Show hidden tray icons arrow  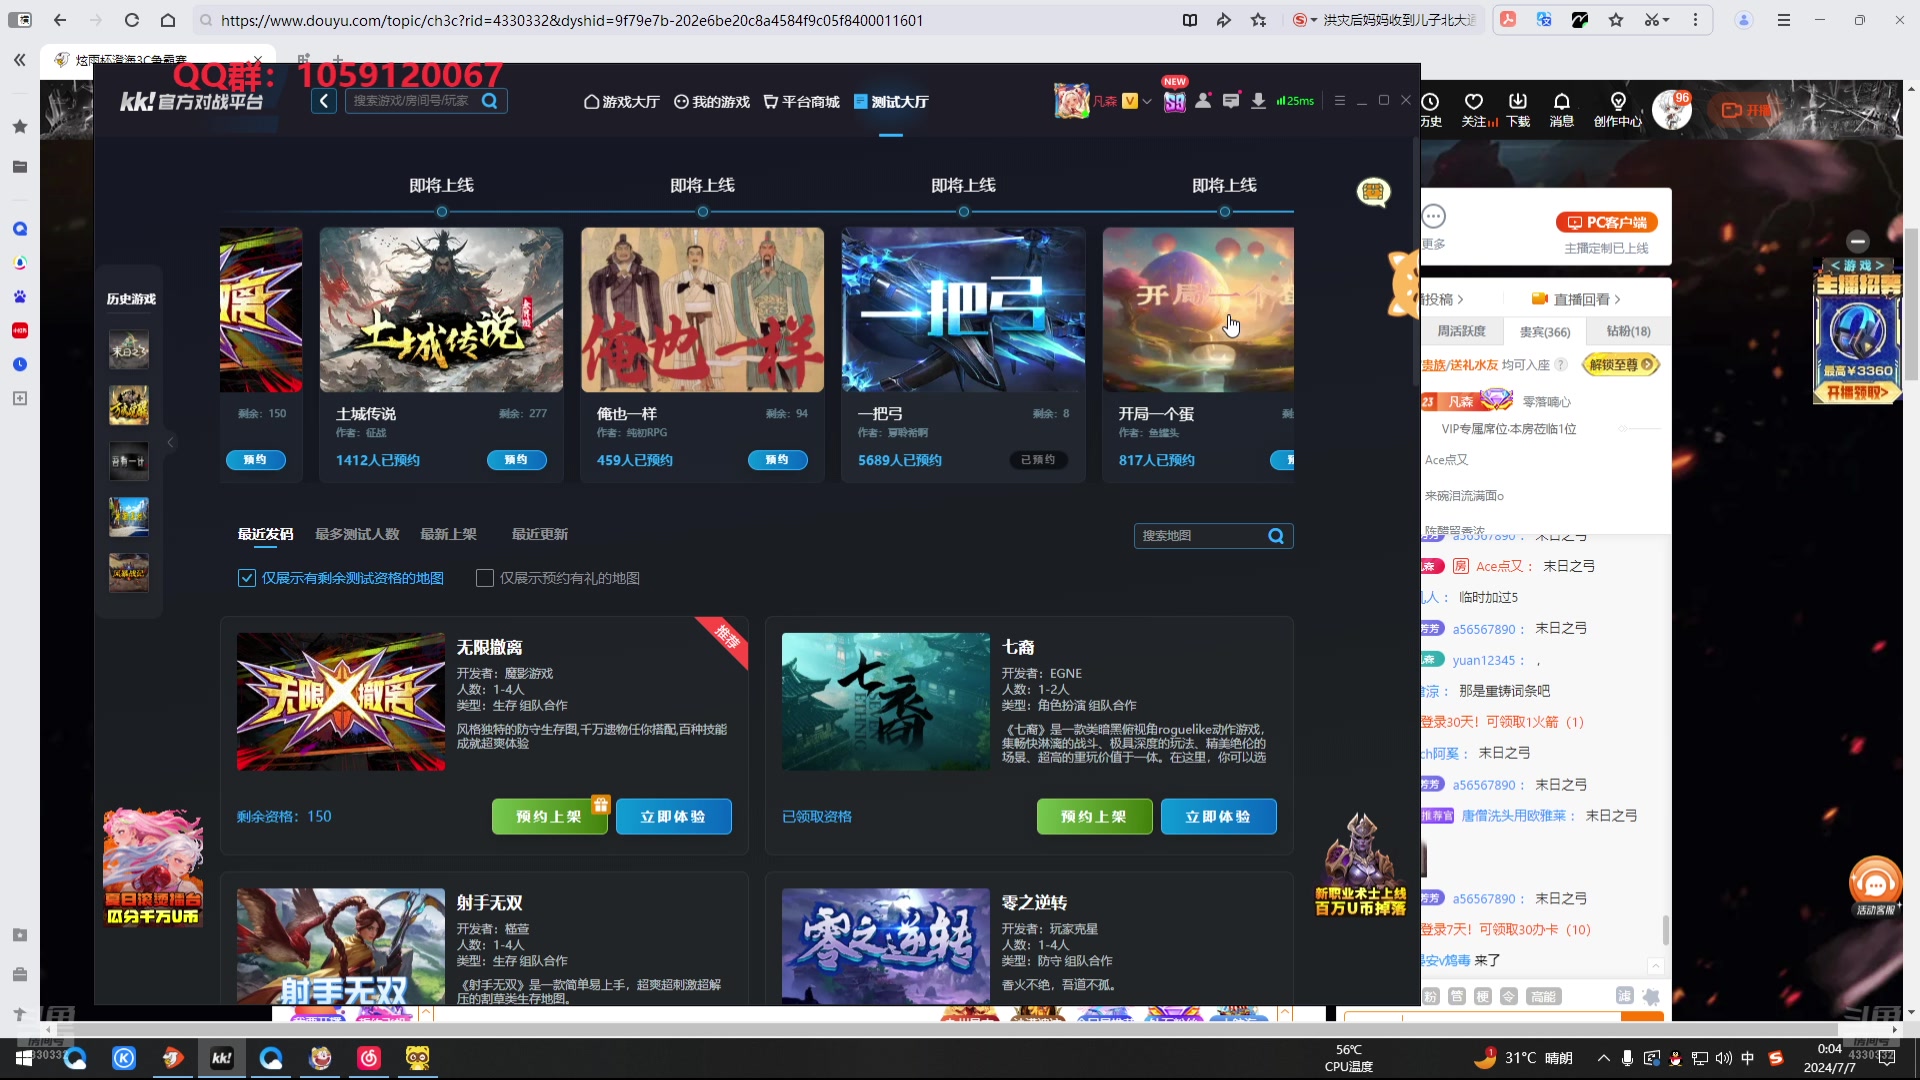coord(1603,1058)
